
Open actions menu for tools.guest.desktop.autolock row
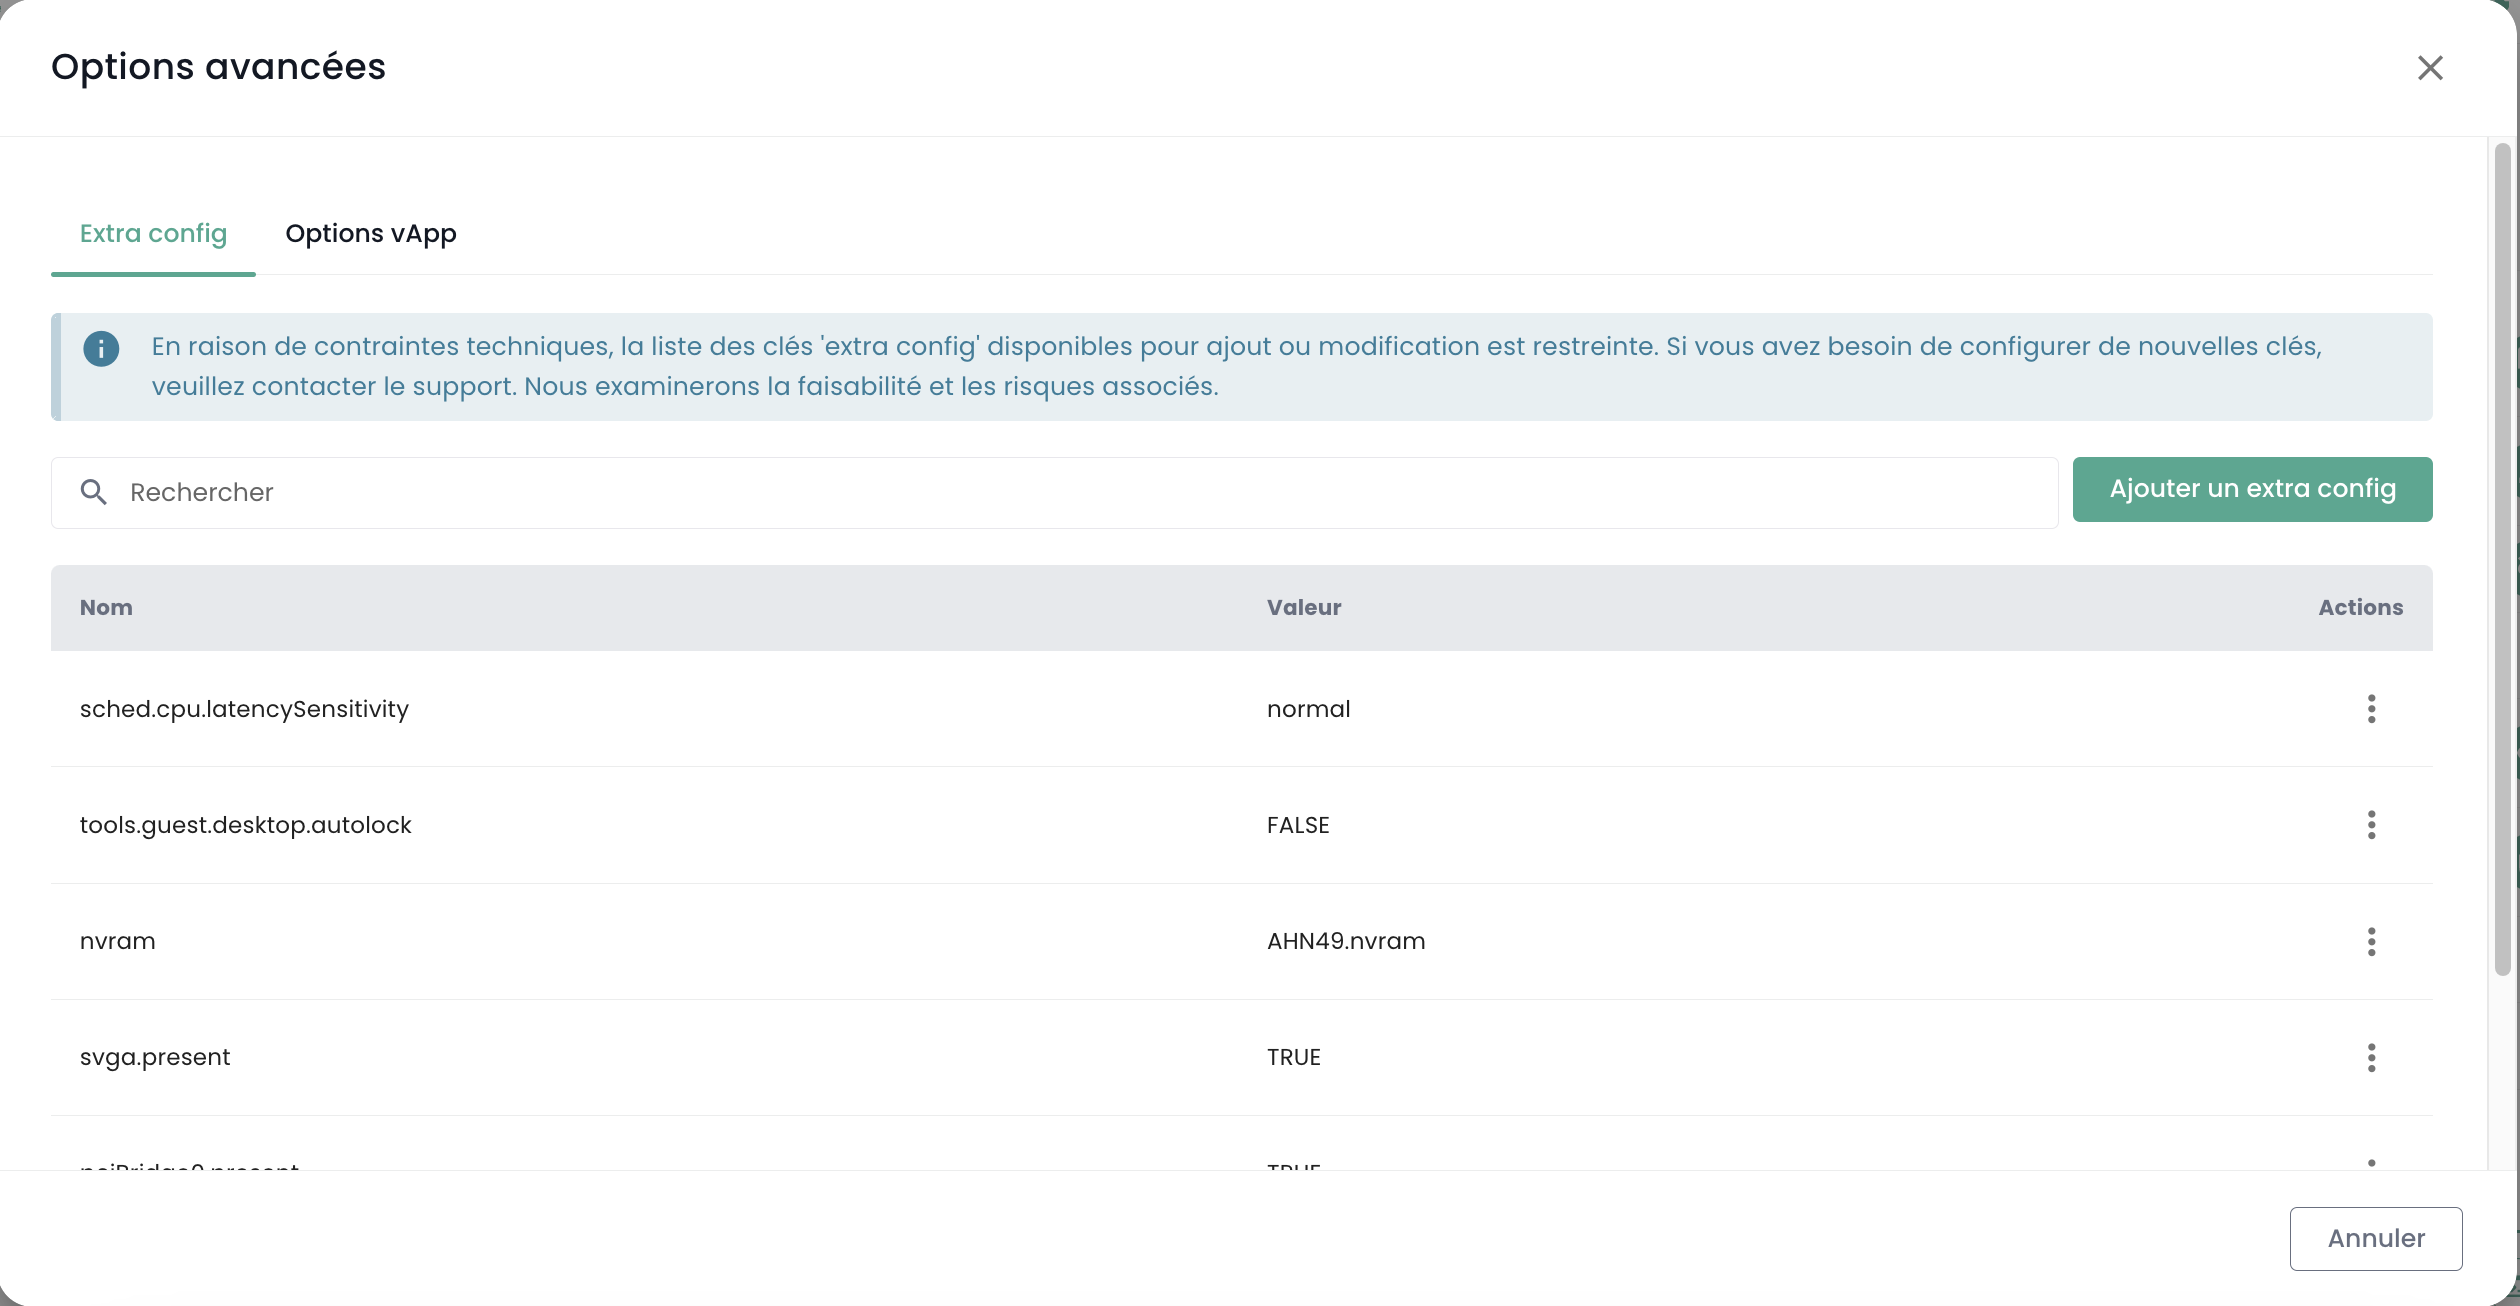[2371, 825]
